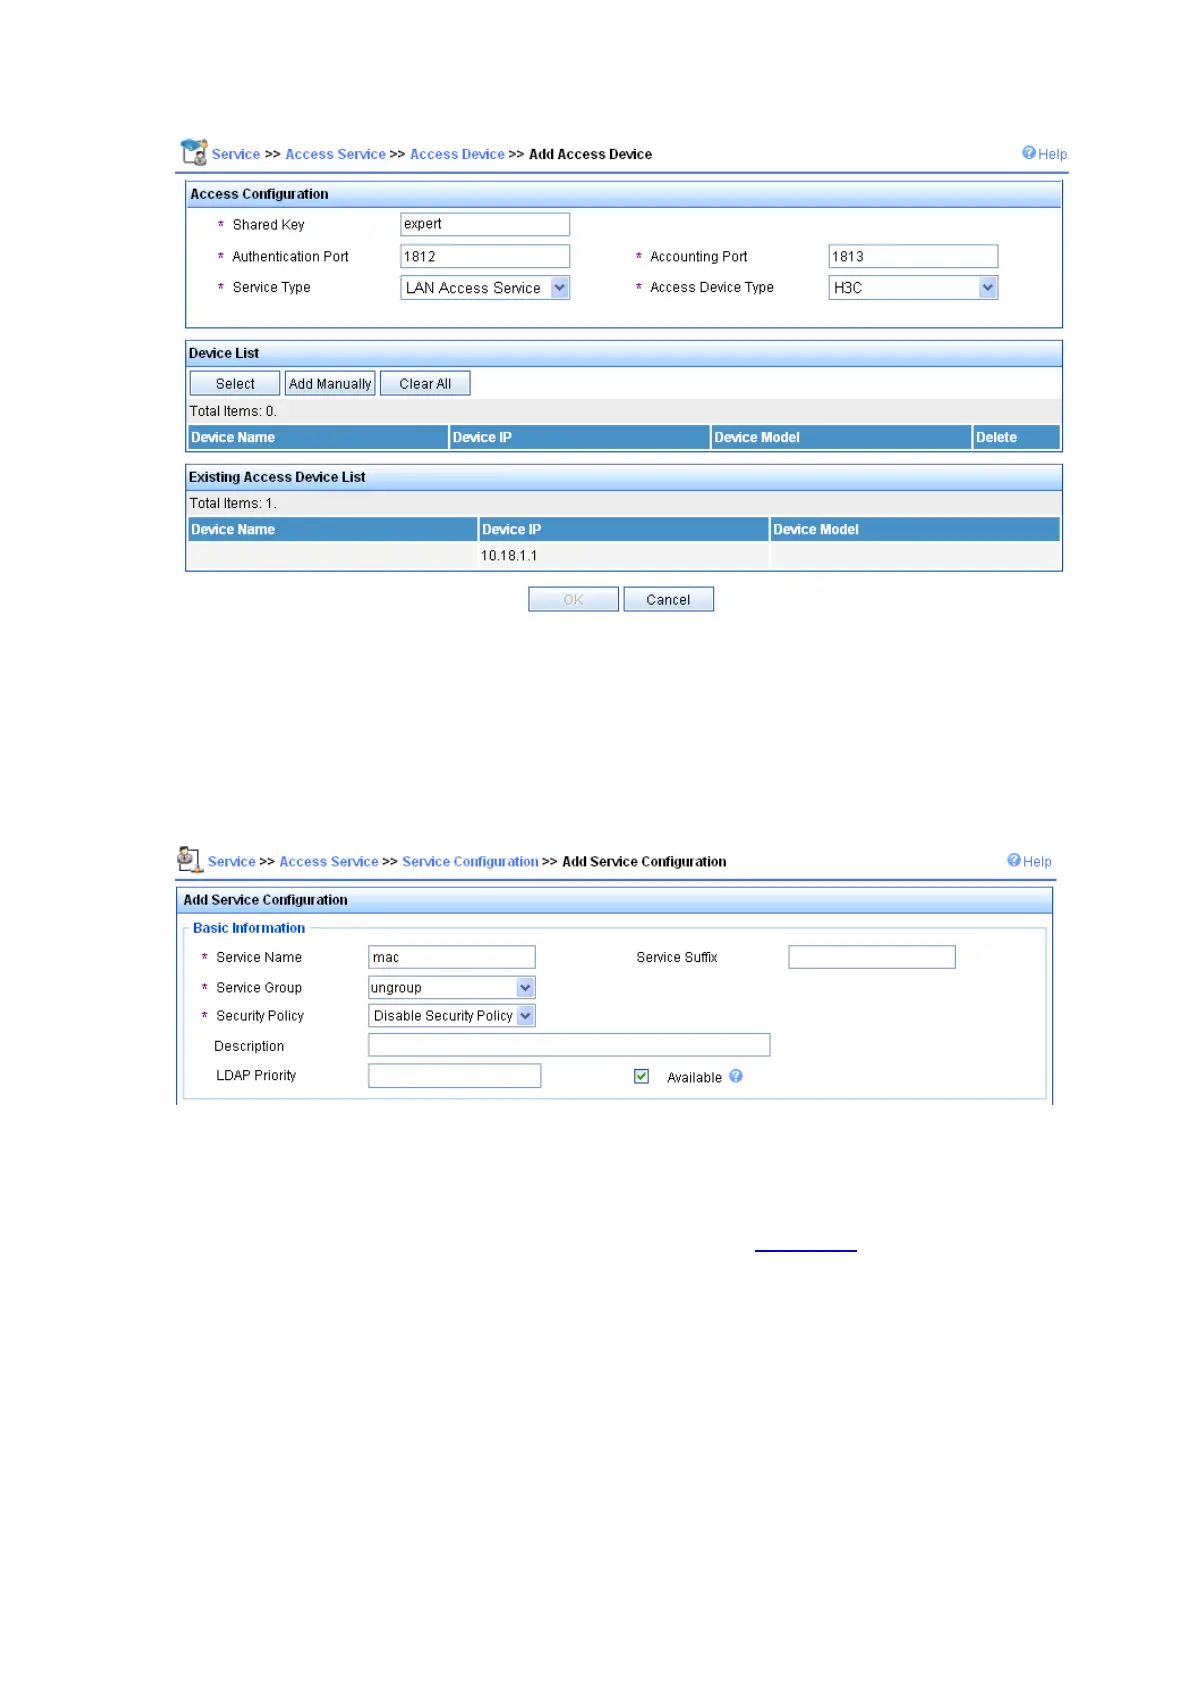This screenshot has height=1684, width=1190.
Task: Click Device Name header in Existing Access Device List
Action: tap(333, 529)
